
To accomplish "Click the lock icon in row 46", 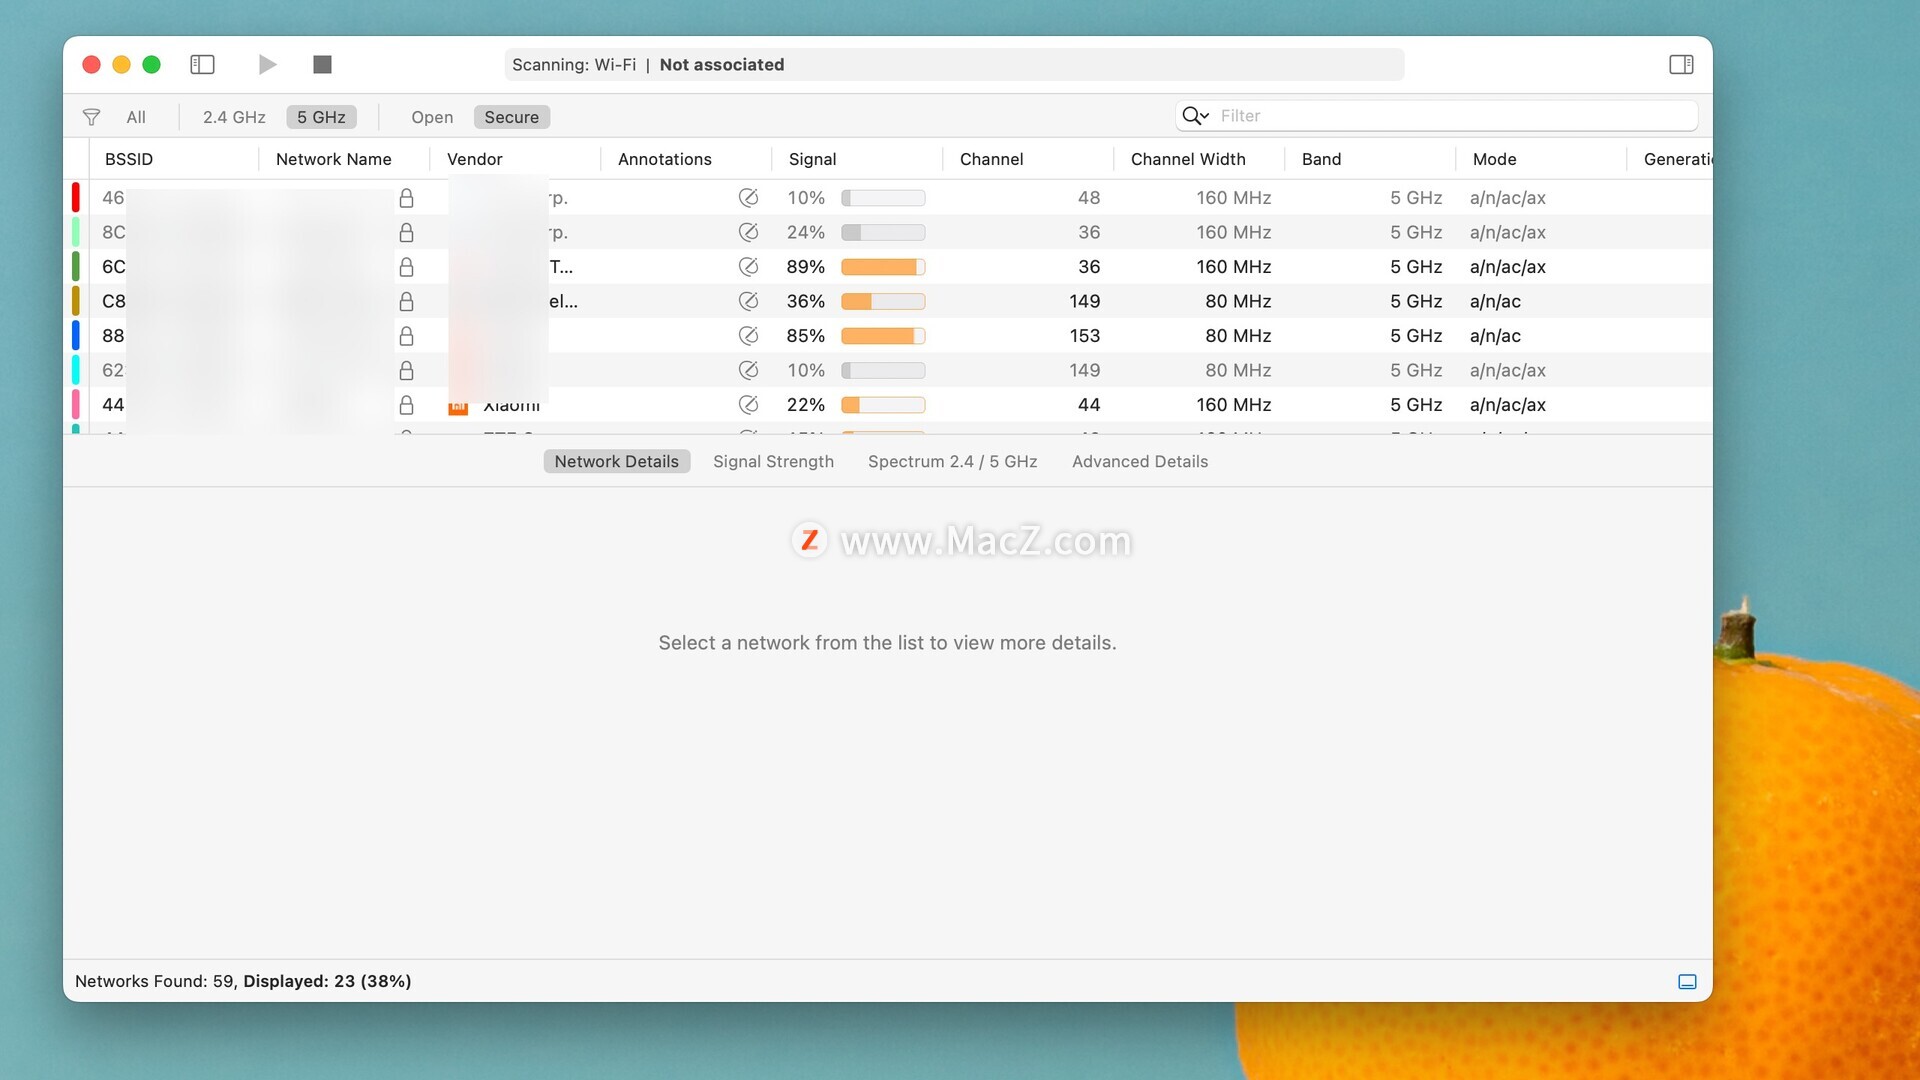I will click(406, 198).
